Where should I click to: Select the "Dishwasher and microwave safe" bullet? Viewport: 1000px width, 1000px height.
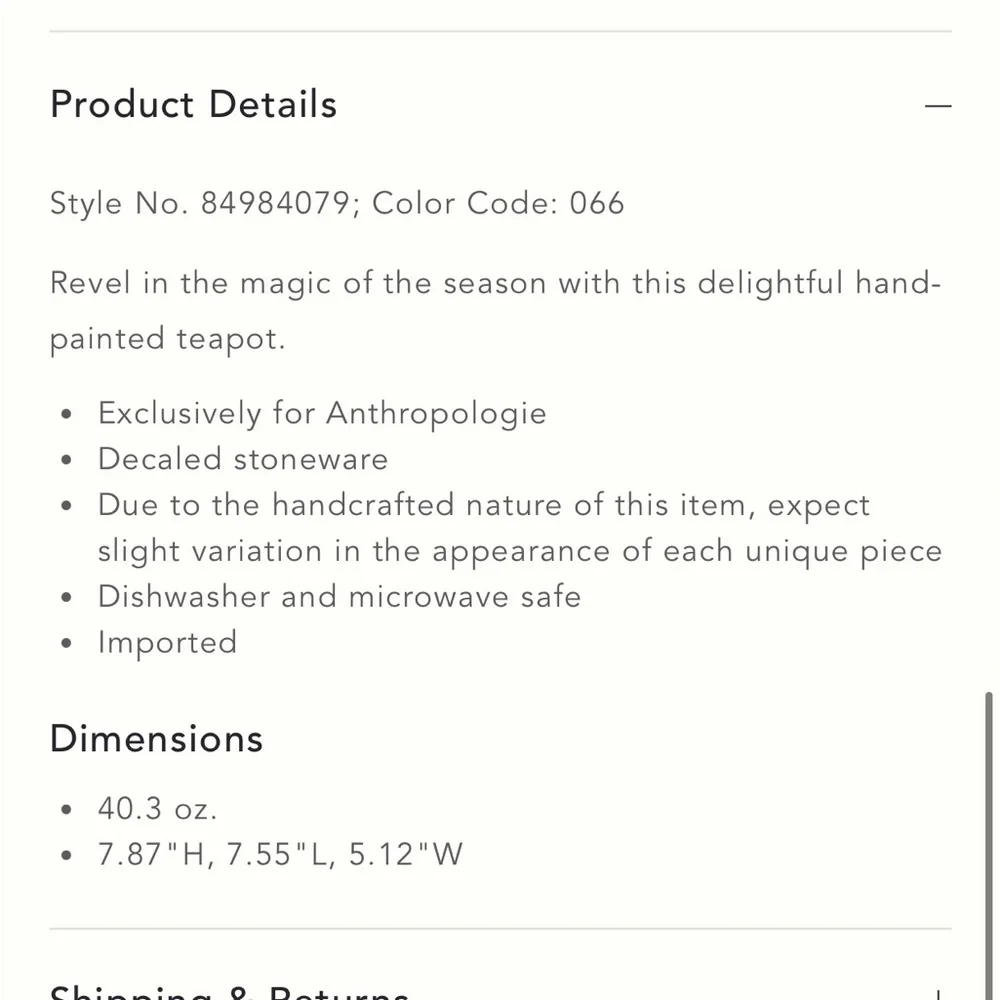tap(339, 597)
